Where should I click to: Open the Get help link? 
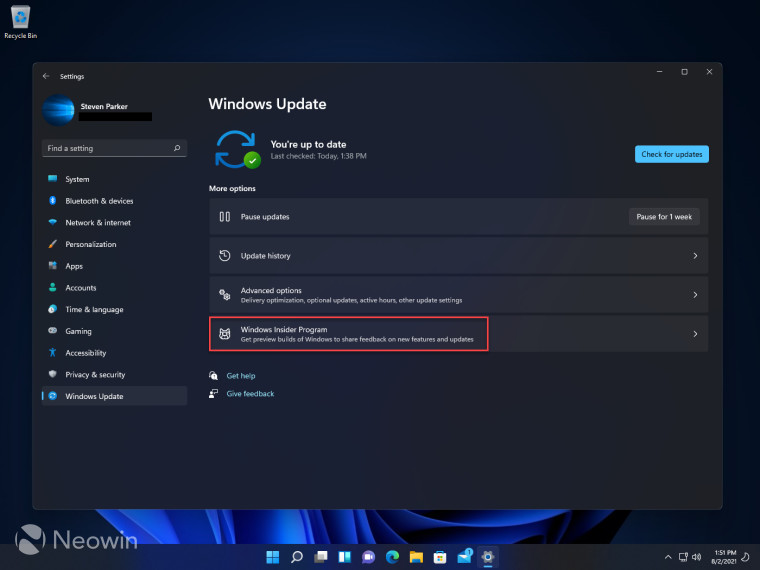[241, 376]
